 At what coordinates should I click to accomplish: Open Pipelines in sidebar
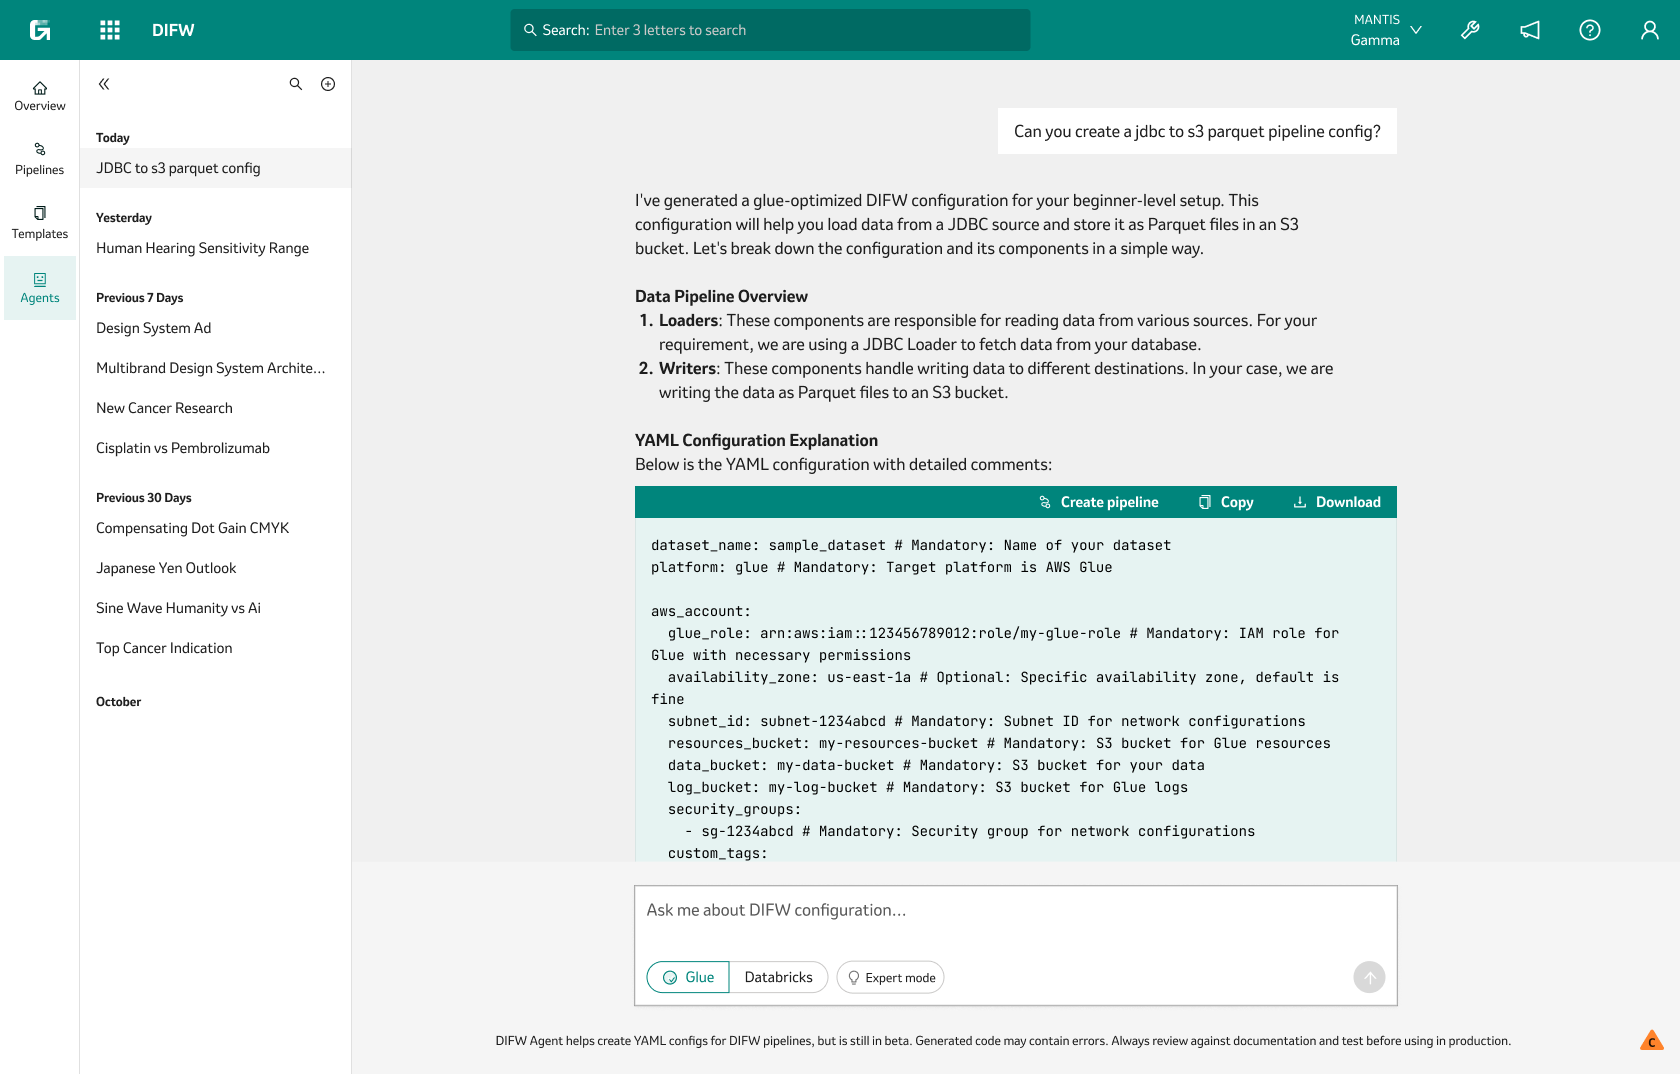[40, 160]
